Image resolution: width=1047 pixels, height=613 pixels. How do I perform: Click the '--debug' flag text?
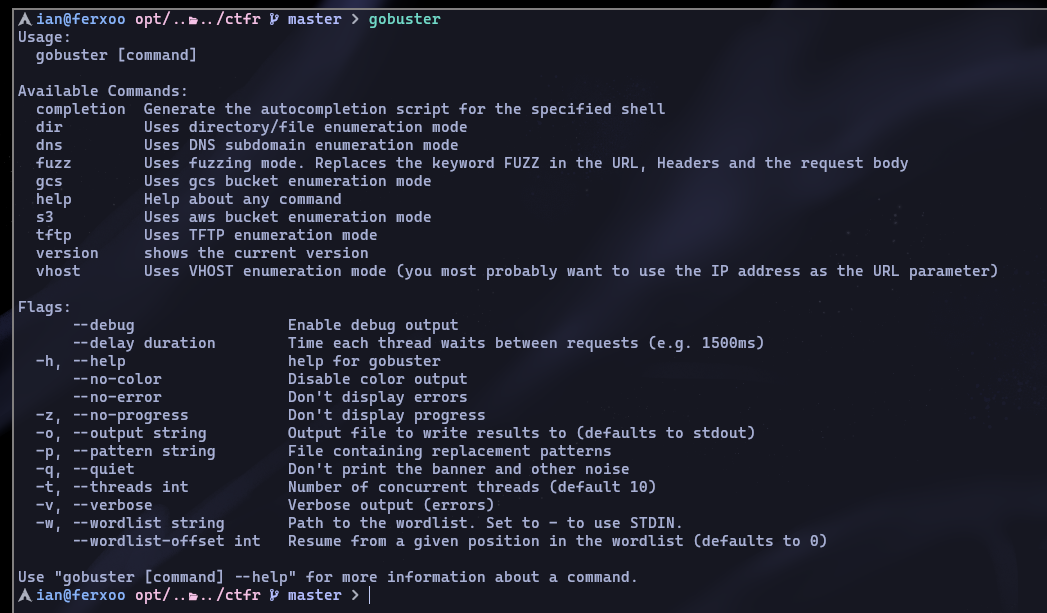pyautogui.click(x=103, y=325)
